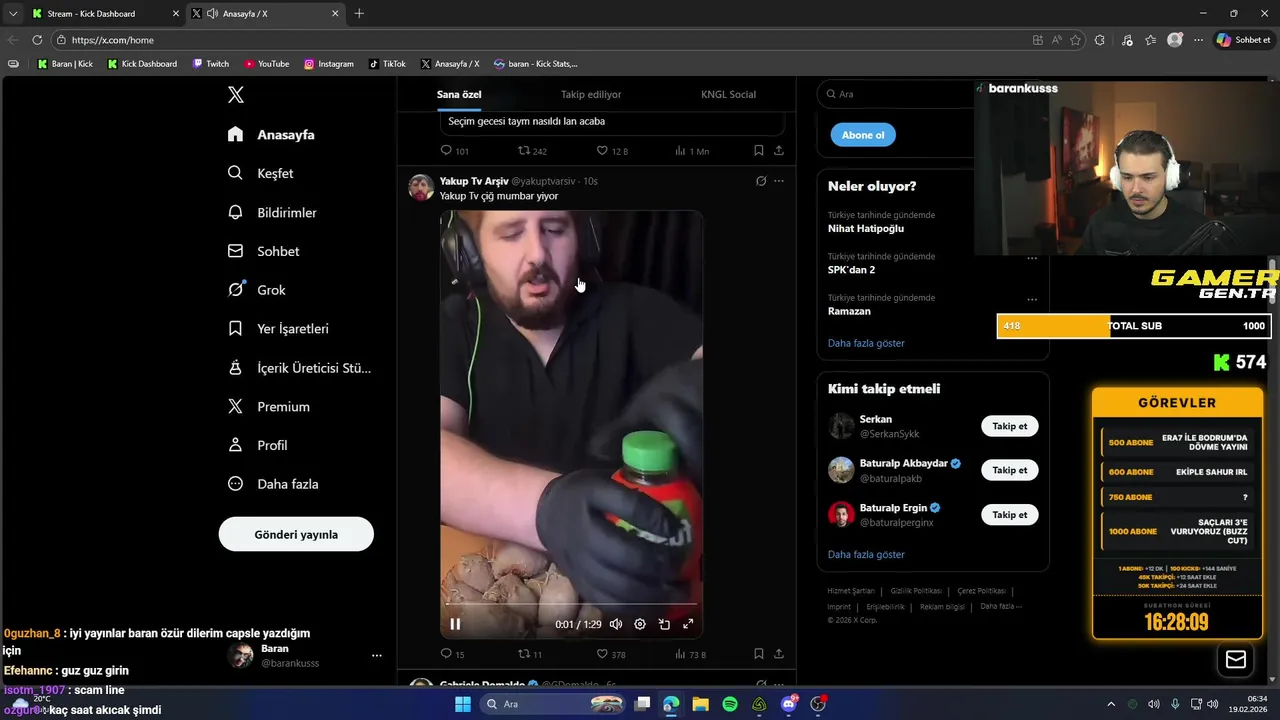Open Grok action on Yakup Tv post
Viewport: 1280px width, 720px height.
(761, 181)
